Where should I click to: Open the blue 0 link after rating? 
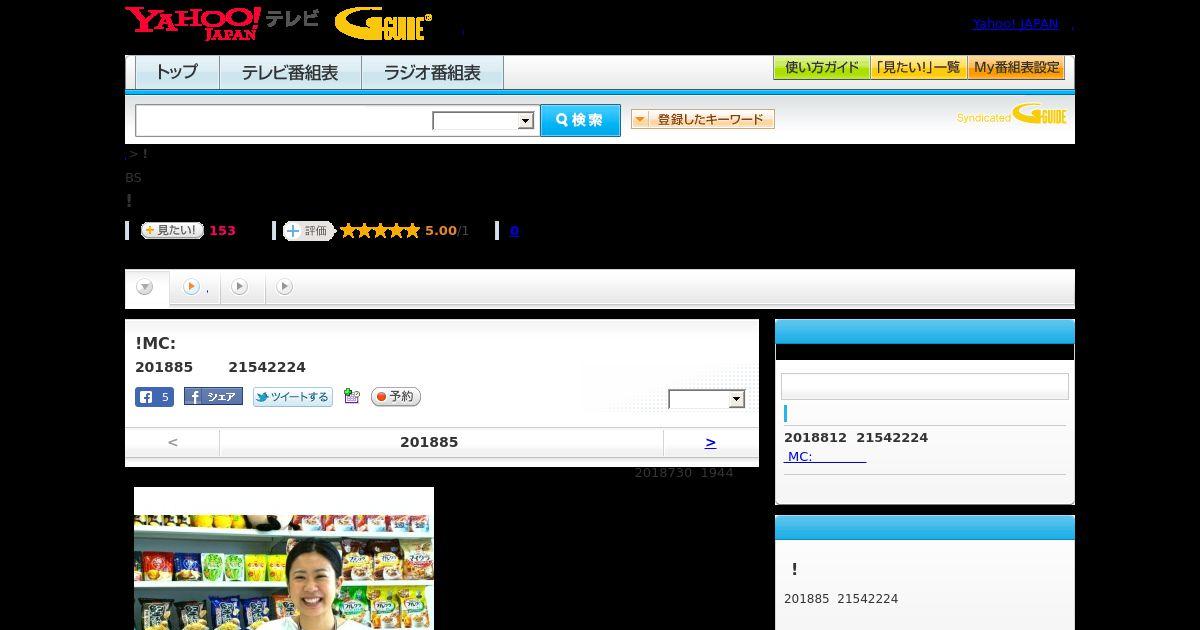pos(514,231)
